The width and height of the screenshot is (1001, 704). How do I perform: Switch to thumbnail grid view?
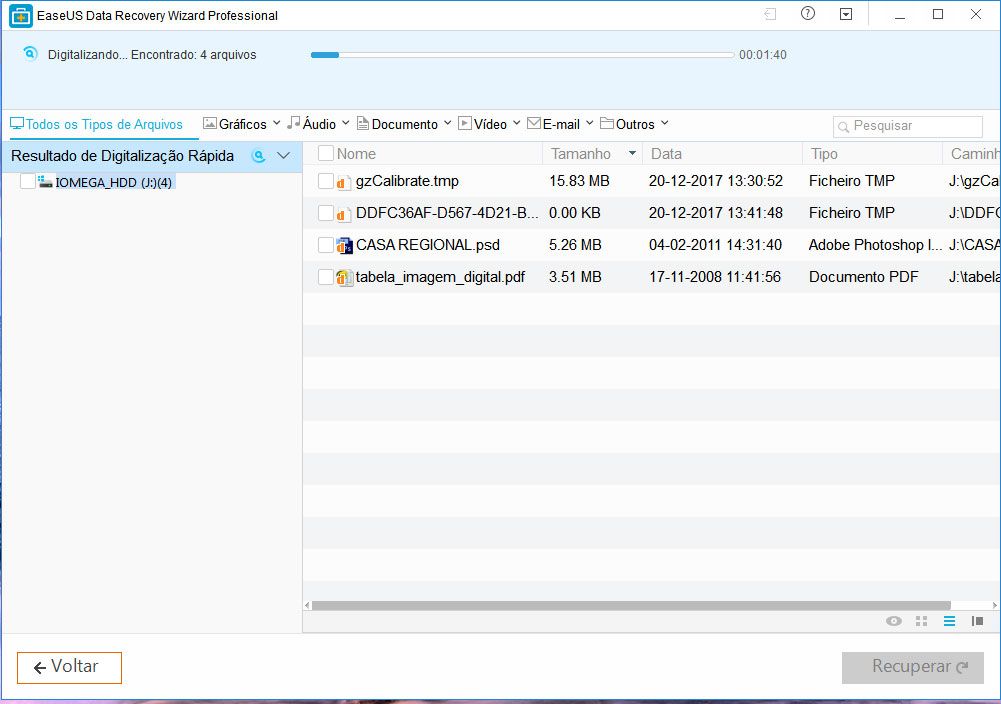point(921,621)
